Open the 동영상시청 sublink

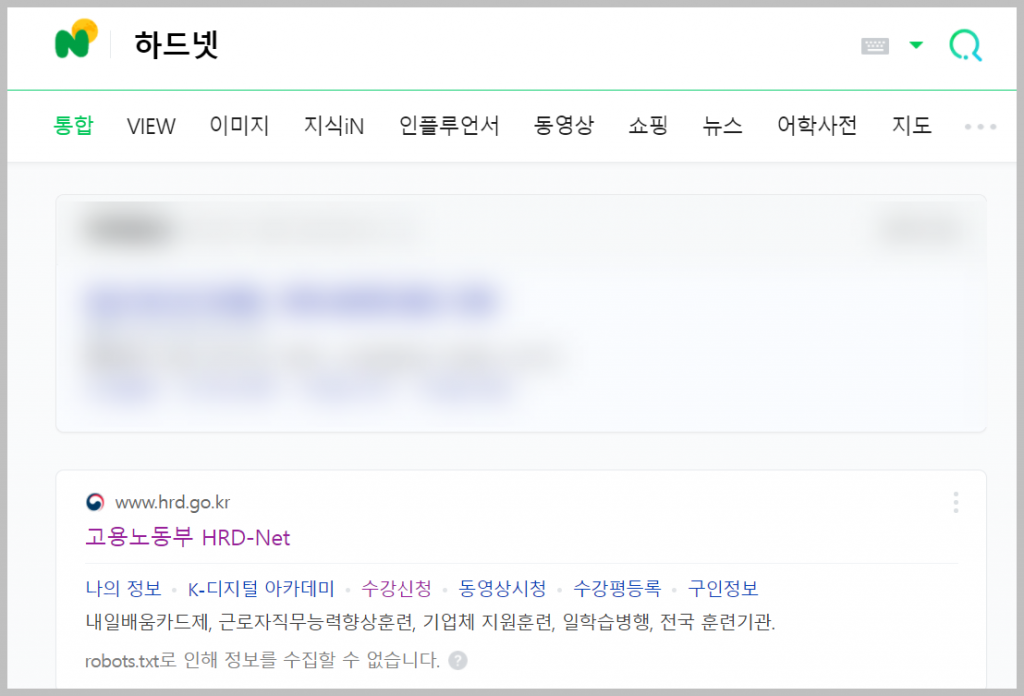point(502,588)
